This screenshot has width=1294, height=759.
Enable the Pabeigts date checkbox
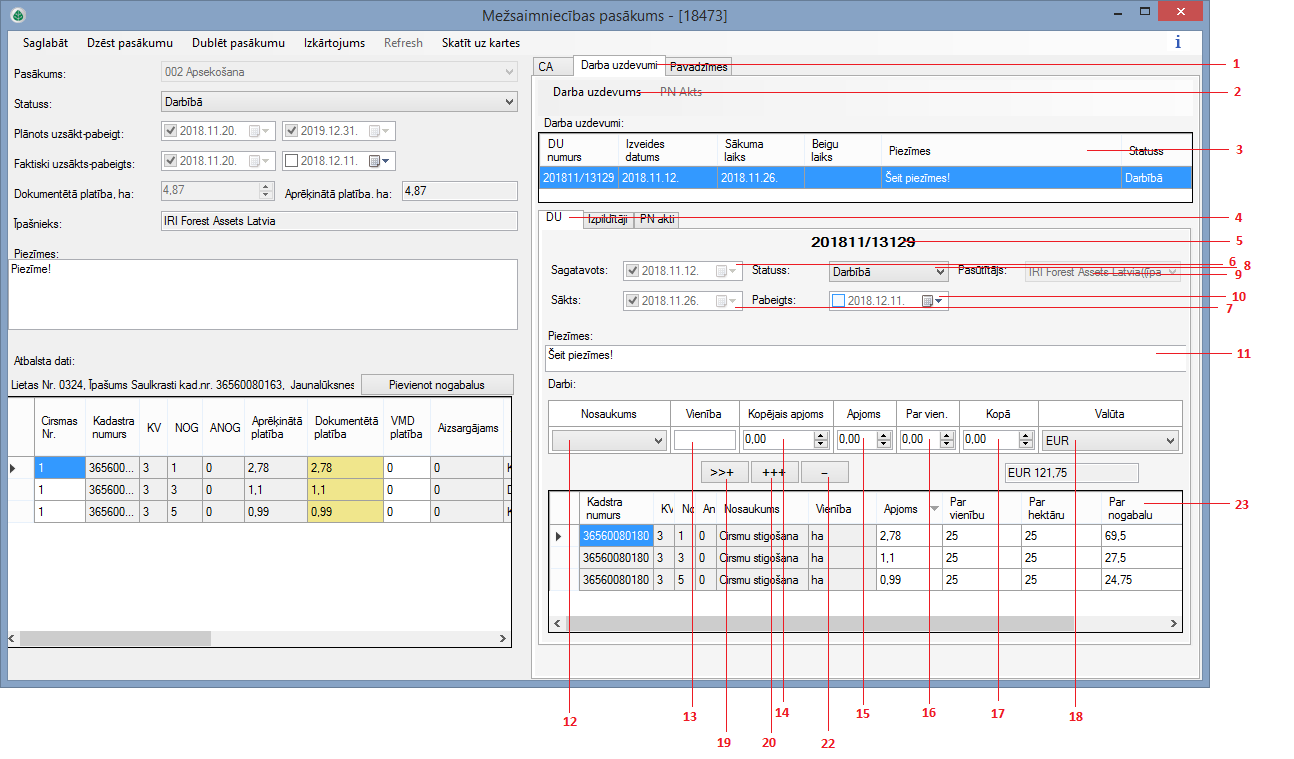point(838,300)
